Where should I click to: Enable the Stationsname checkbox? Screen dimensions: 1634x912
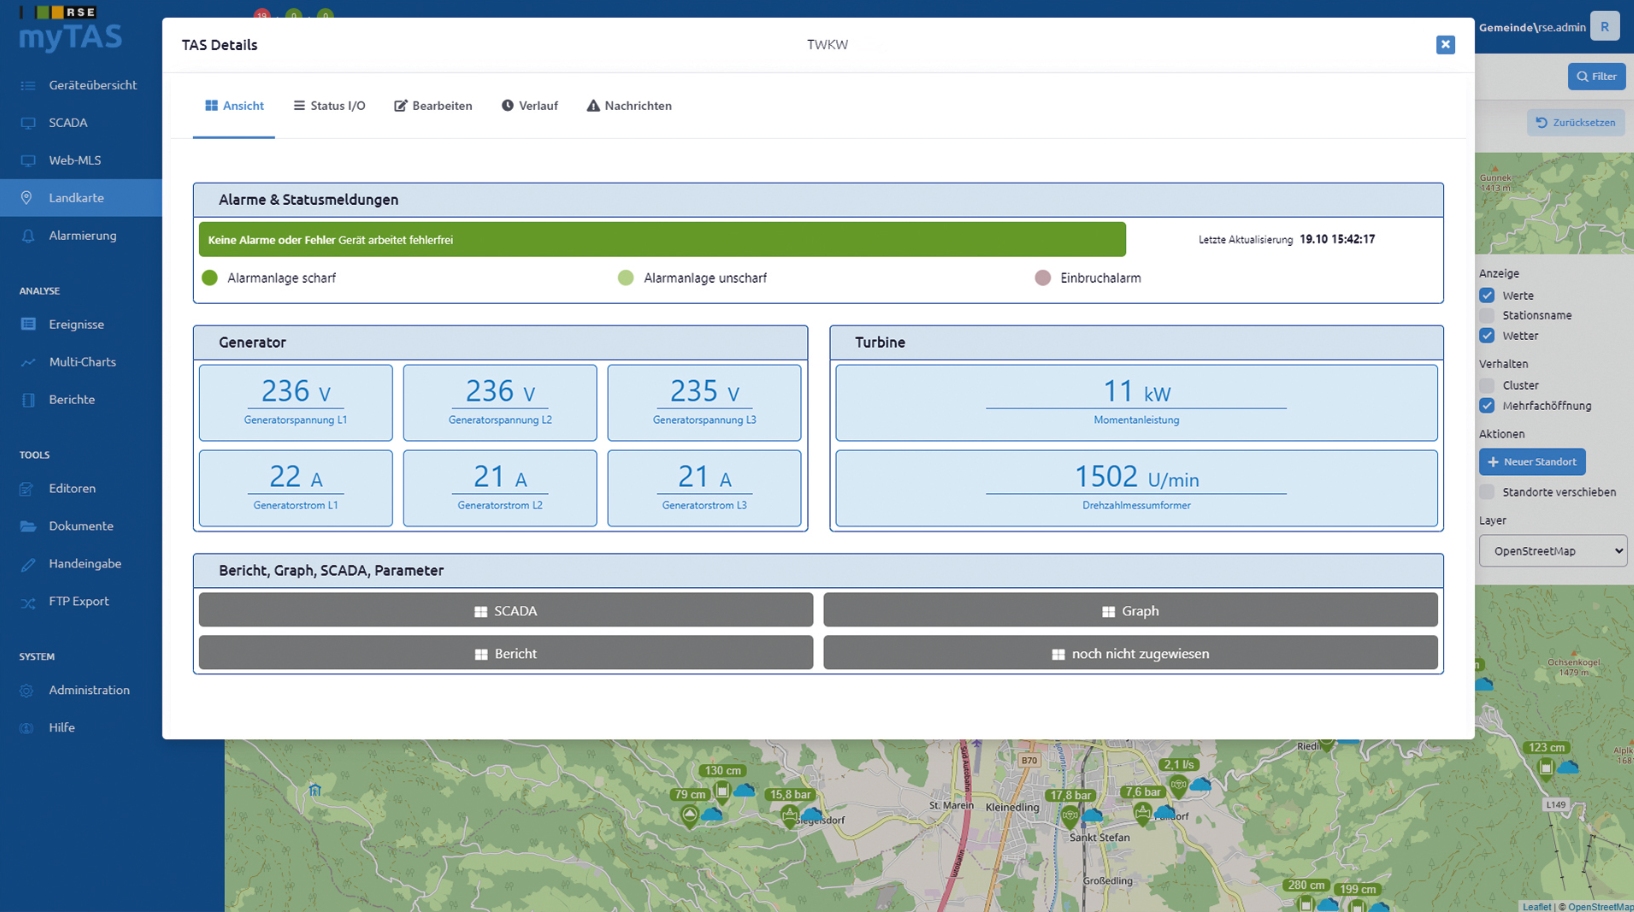tap(1487, 315)
